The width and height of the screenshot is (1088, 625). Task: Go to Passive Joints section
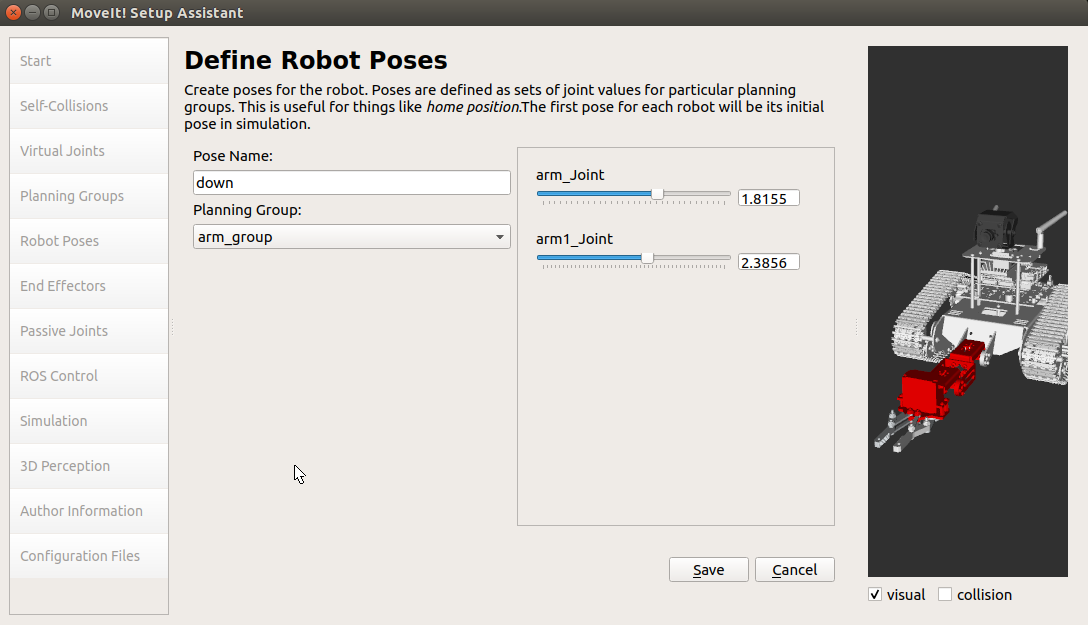[x=89, y=332]
